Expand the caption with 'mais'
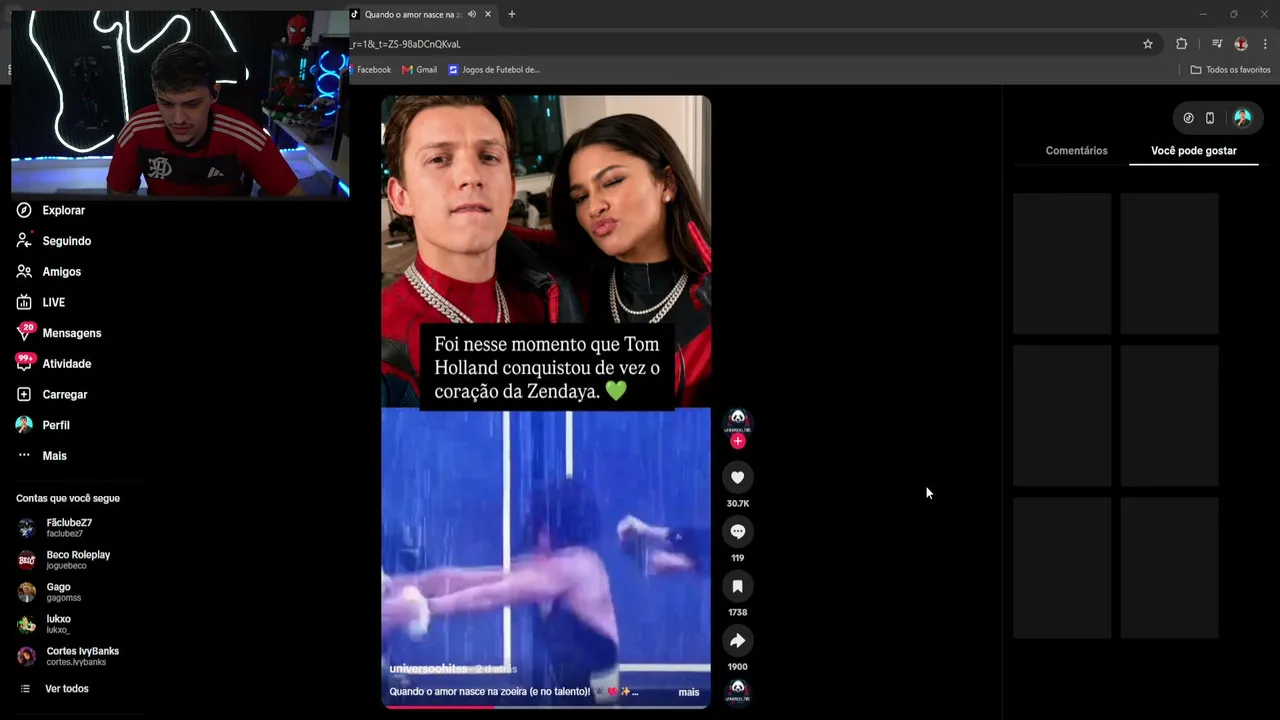The height and width of the screenshot is (720, 1280). click(x=689, y=692)
